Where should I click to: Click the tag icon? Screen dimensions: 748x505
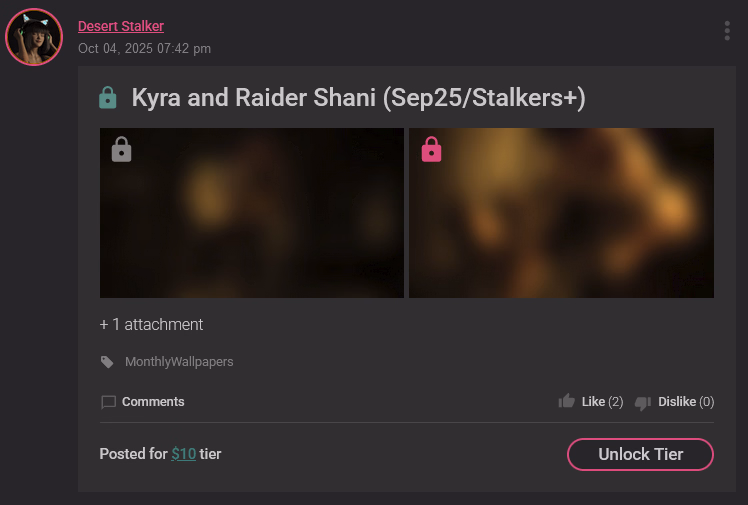coord(107,362)
